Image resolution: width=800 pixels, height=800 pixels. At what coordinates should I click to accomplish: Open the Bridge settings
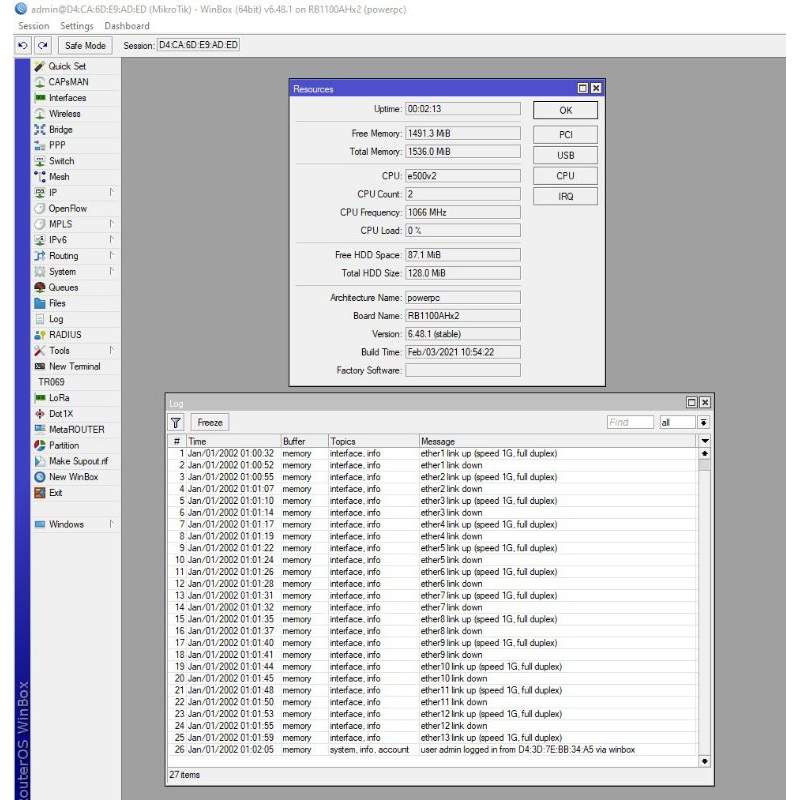(x=60, y=130)
